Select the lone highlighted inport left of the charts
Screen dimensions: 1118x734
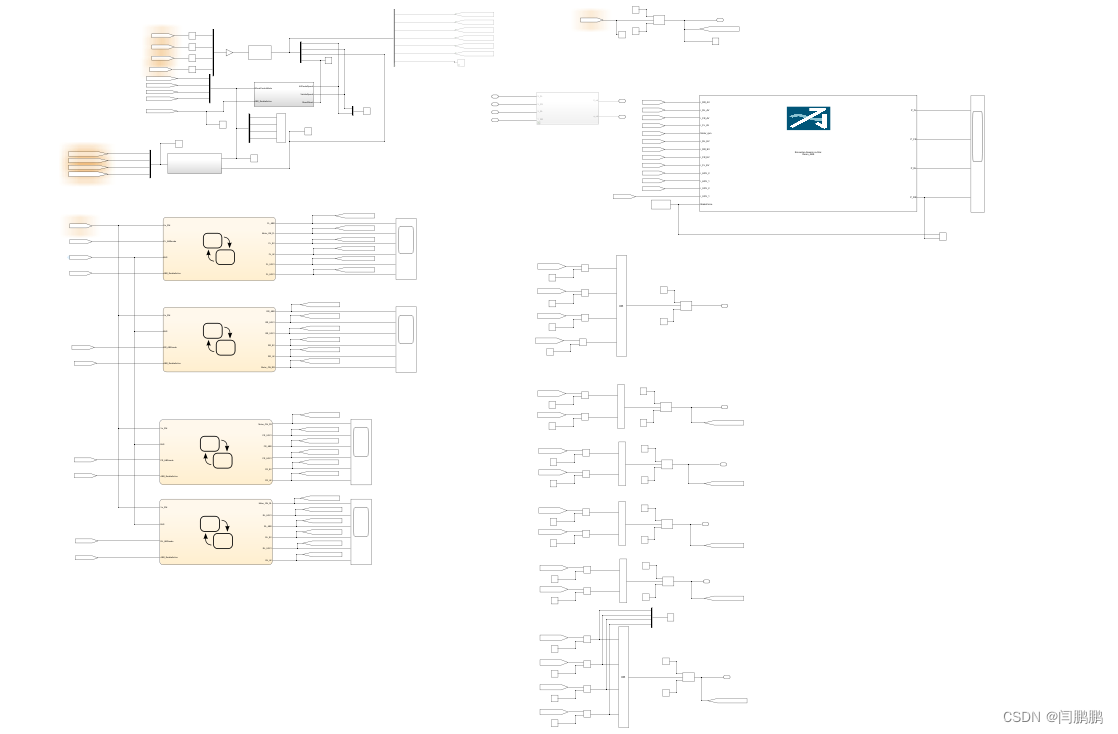click(78, 224)
